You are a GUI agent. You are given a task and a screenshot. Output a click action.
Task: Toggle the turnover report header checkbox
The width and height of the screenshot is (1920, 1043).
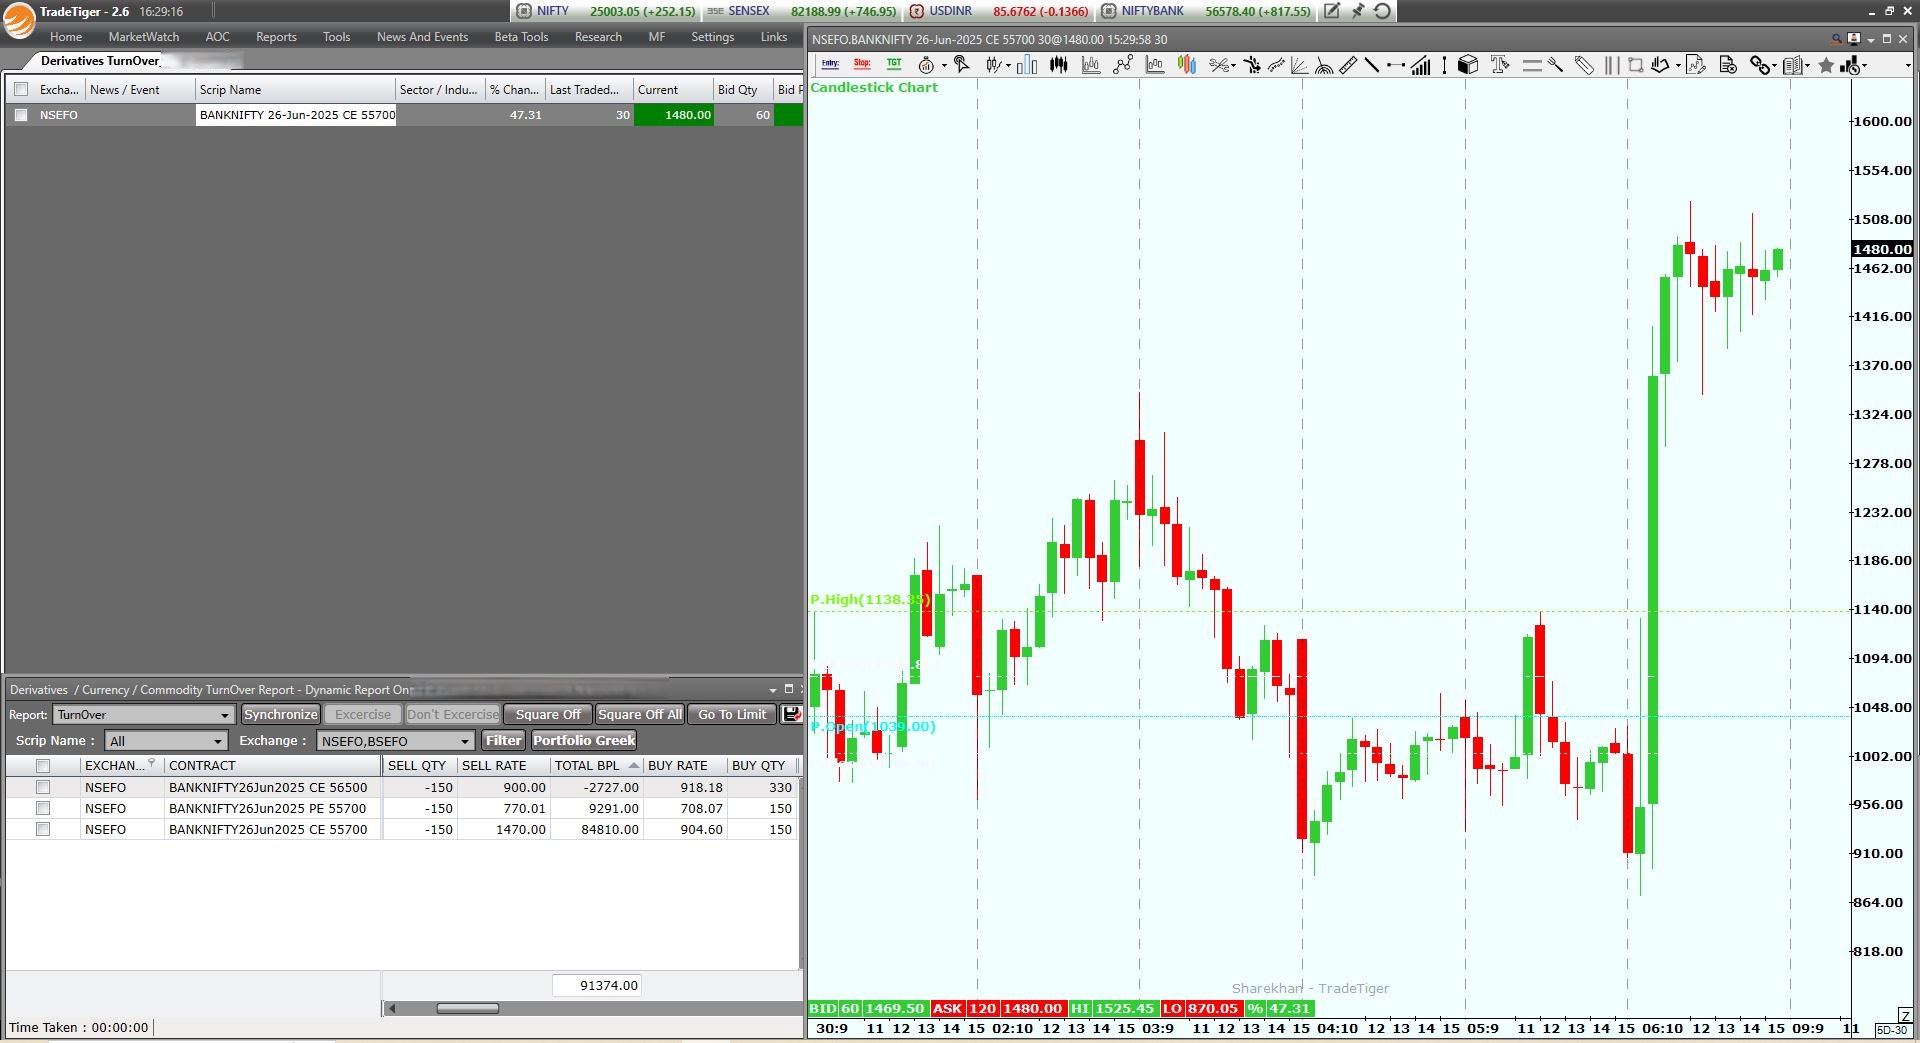click(43, 765)
